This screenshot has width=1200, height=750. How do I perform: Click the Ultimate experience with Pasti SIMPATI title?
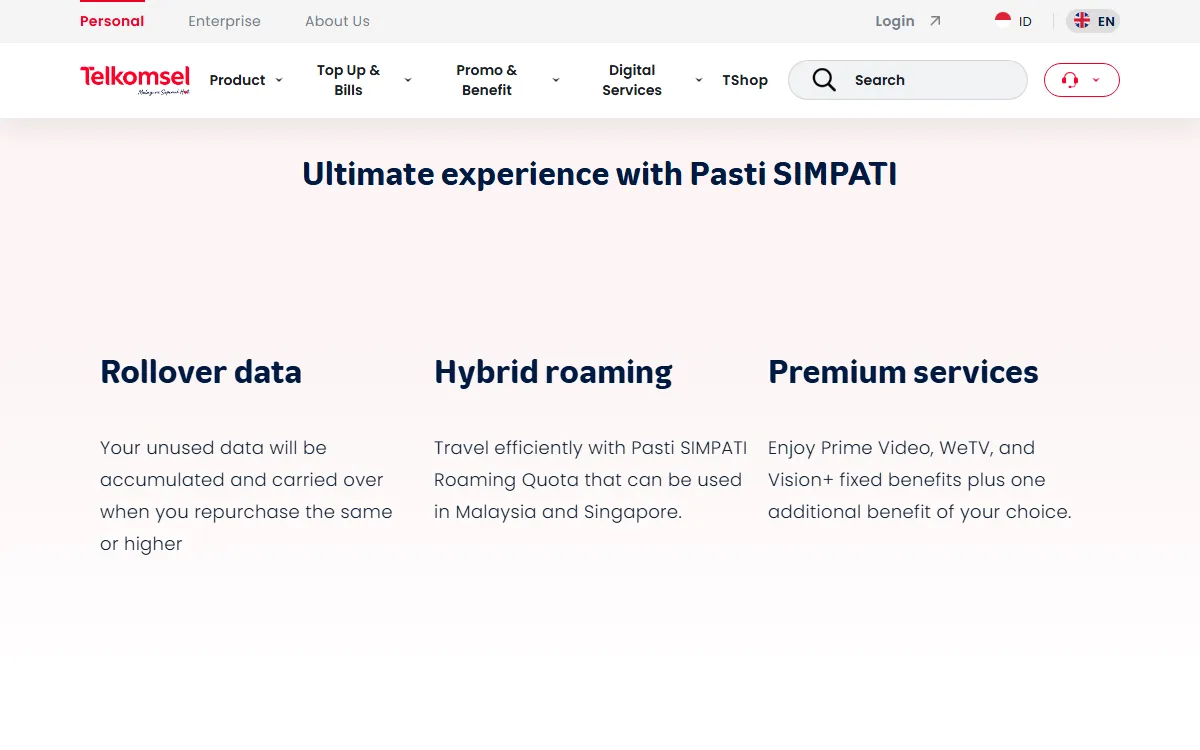pos(600,174)
